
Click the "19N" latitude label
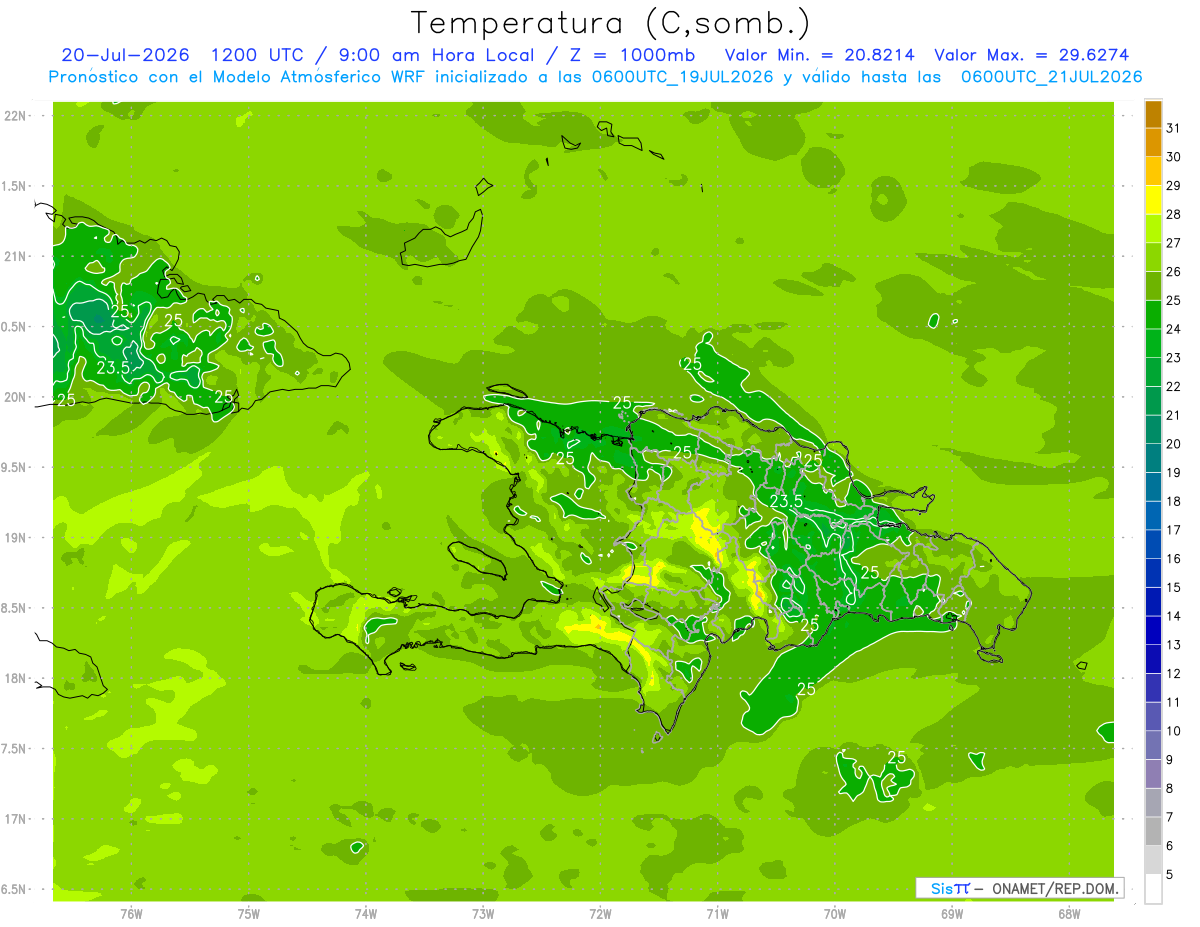click(x=17, y=538)
